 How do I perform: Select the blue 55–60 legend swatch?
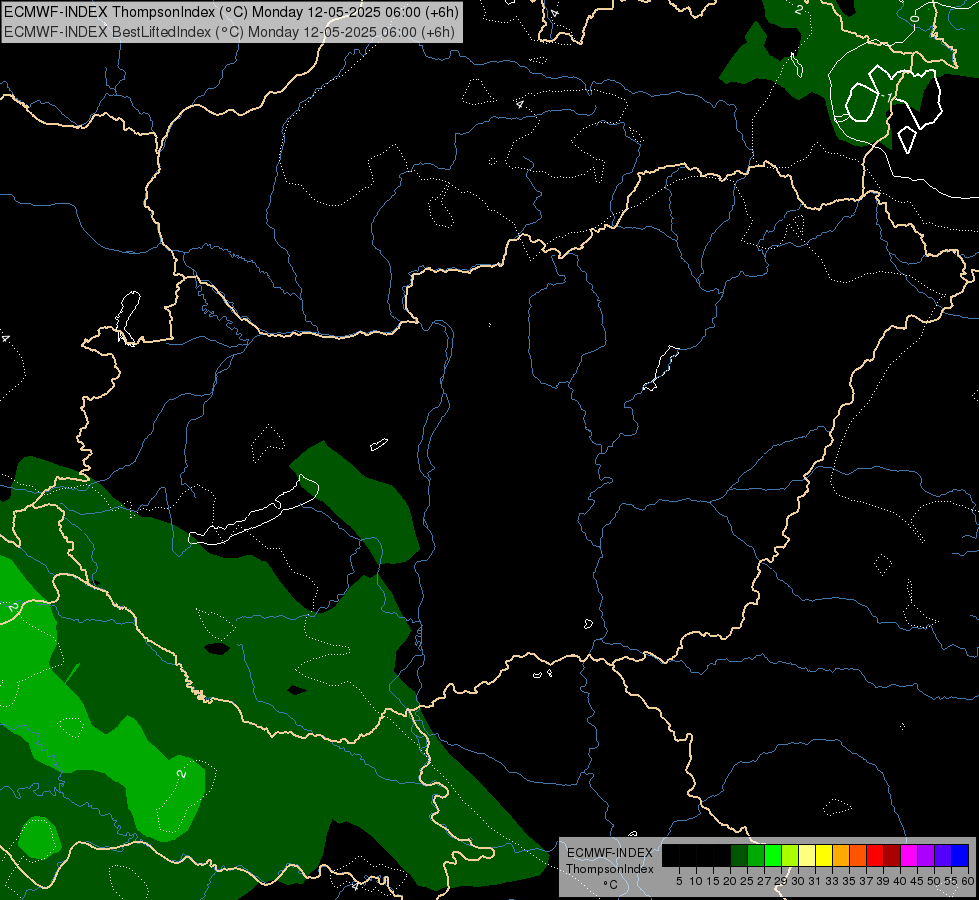pyautogui.click(x=960, y=855)
